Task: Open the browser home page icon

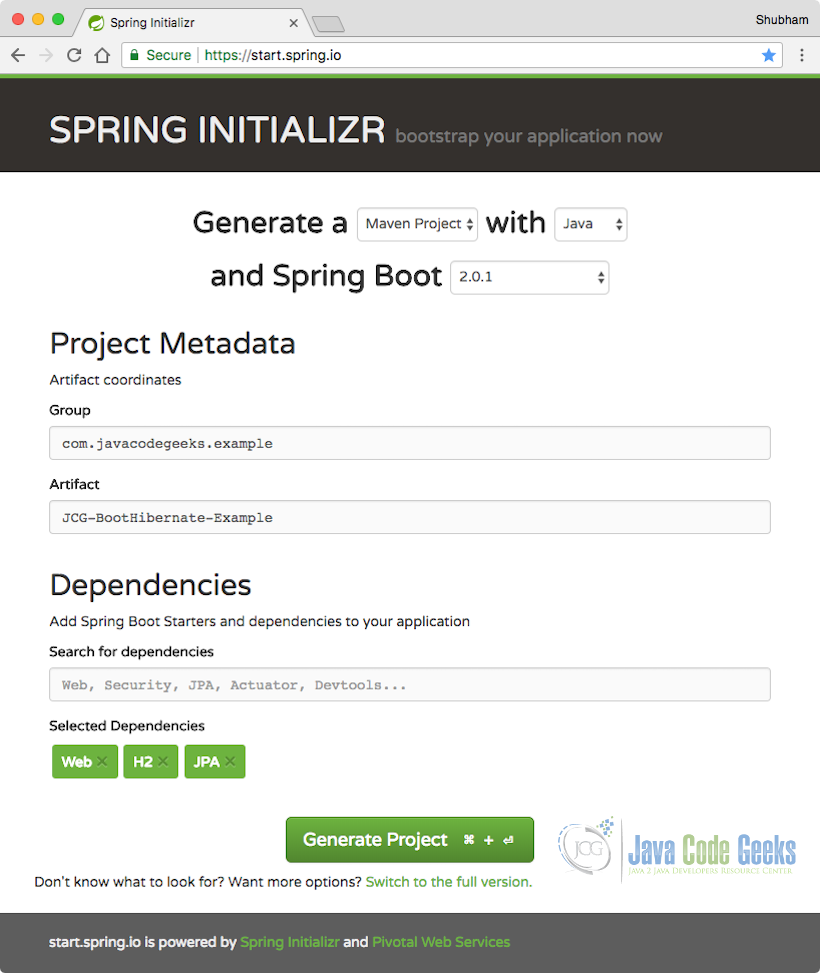Action: click(102, 55)
